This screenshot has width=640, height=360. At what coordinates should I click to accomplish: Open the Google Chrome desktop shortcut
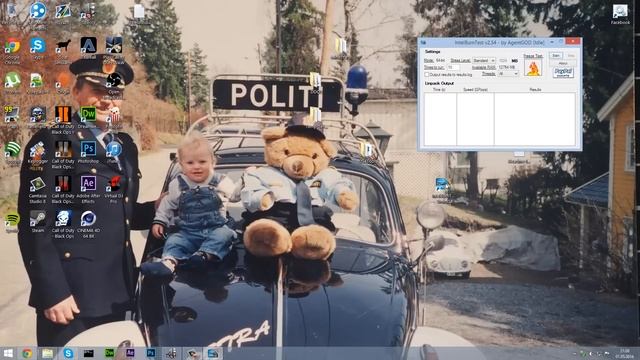pos(12,50)
